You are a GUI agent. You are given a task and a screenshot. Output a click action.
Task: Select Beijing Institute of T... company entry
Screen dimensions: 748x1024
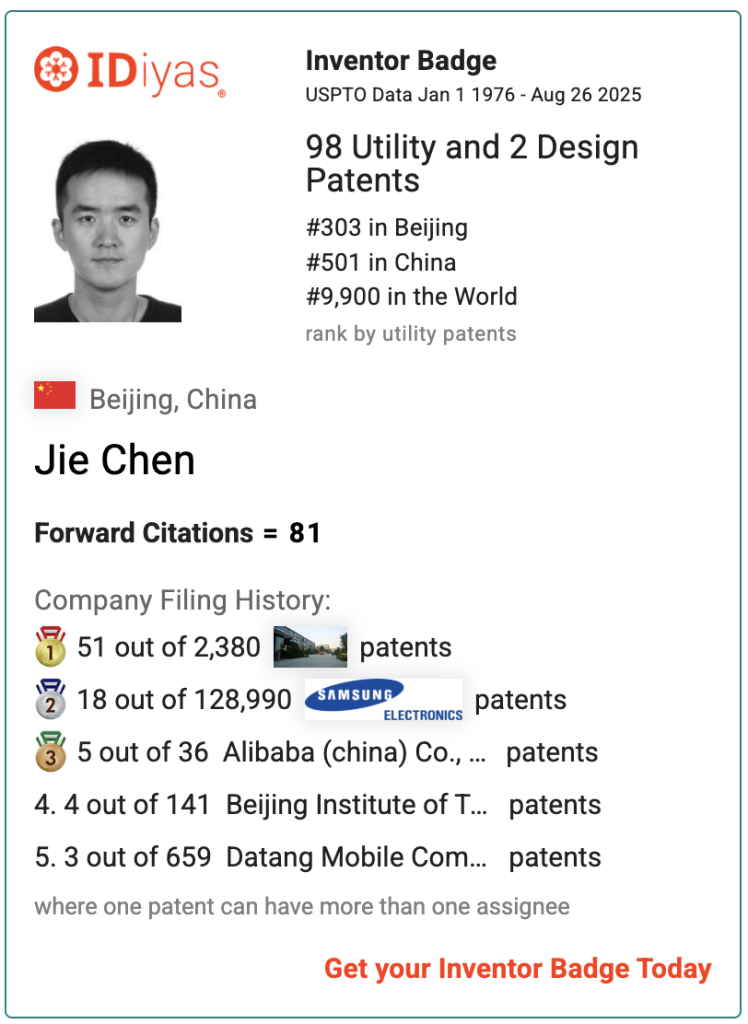point(357,805)
